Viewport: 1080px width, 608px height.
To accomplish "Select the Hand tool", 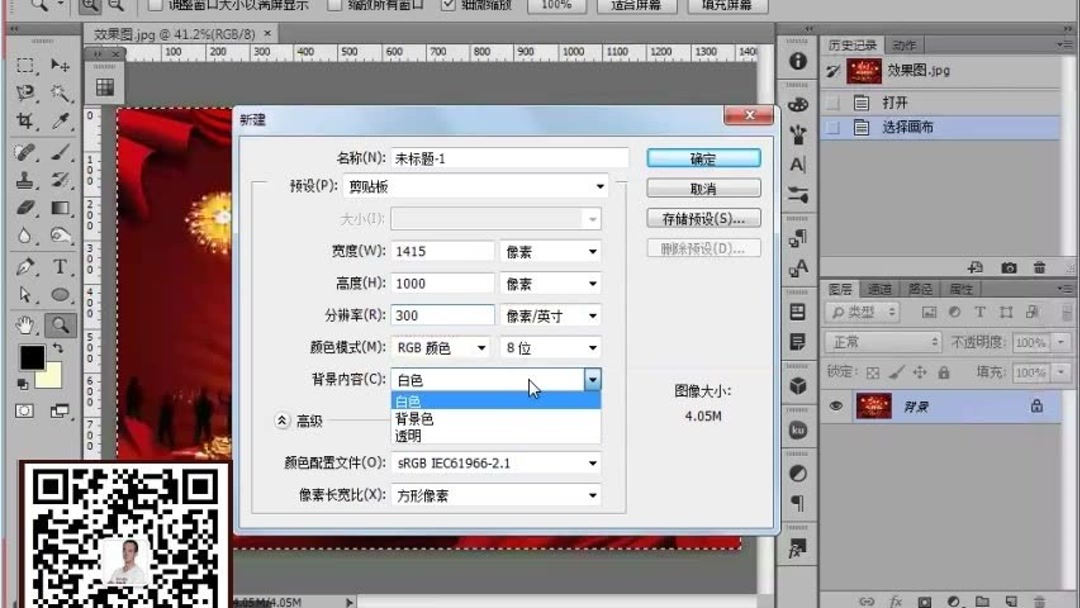I will 23,326.
